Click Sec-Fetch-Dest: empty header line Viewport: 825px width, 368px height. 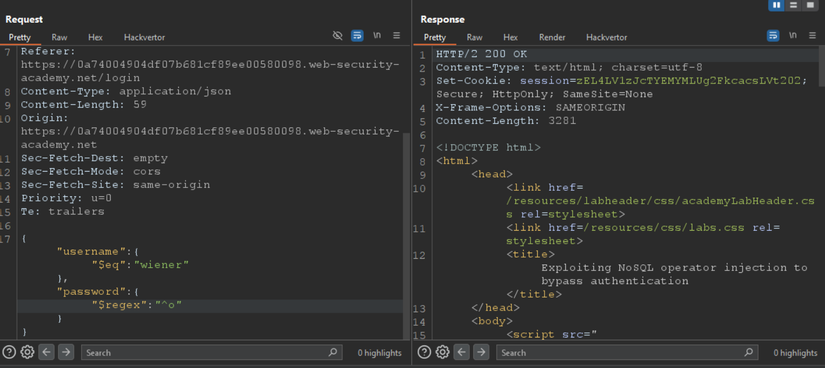pos(94,158)
